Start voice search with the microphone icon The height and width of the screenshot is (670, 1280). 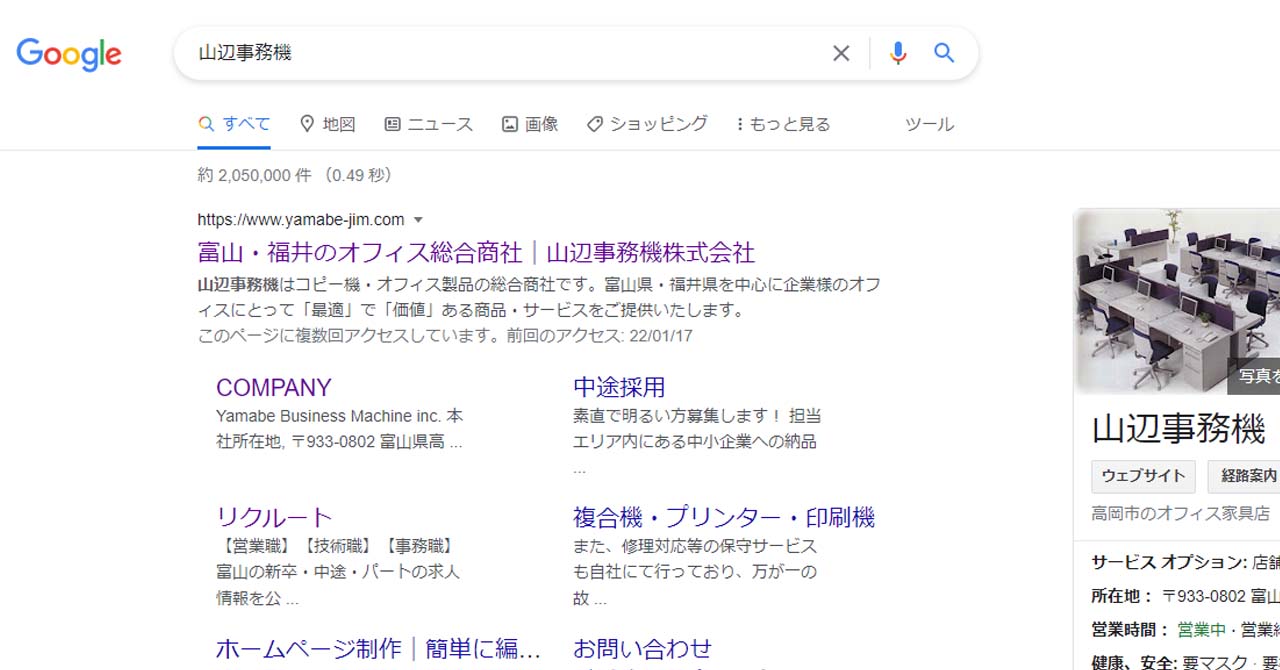[898, 53]
